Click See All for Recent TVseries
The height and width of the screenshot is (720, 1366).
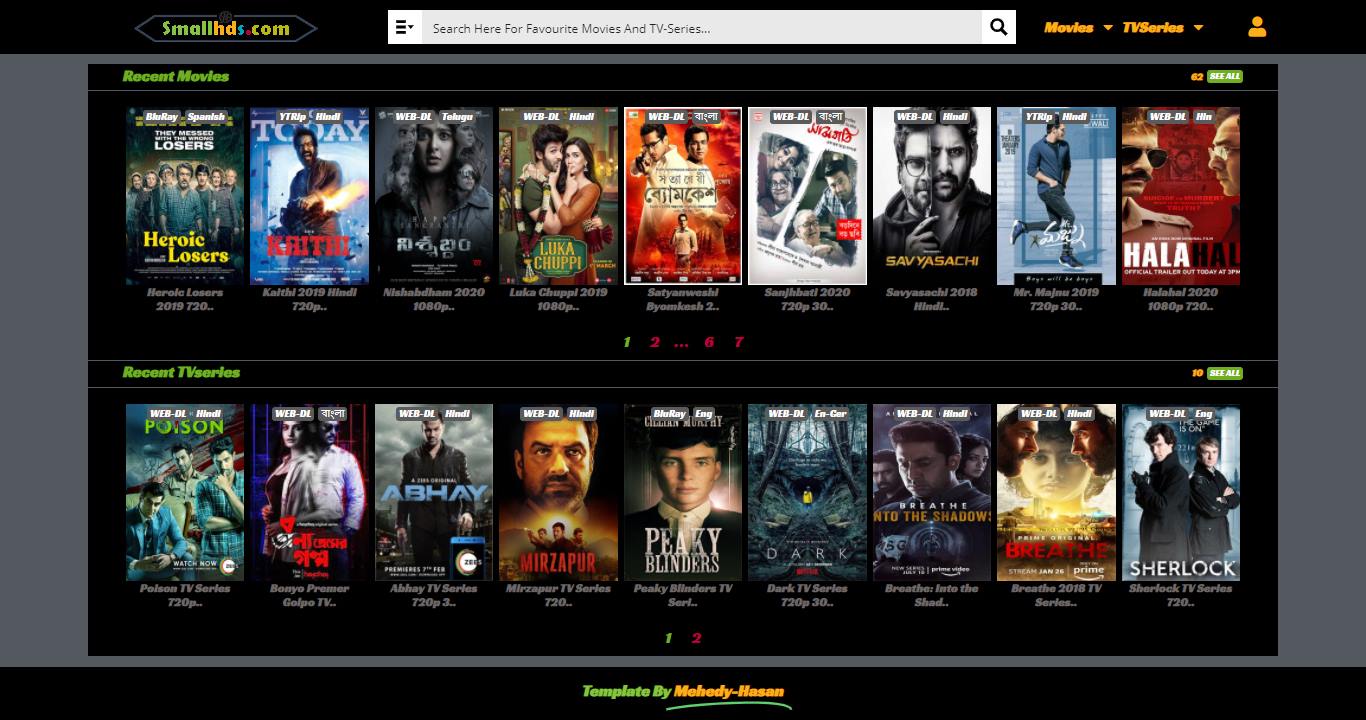point(1225,373)
